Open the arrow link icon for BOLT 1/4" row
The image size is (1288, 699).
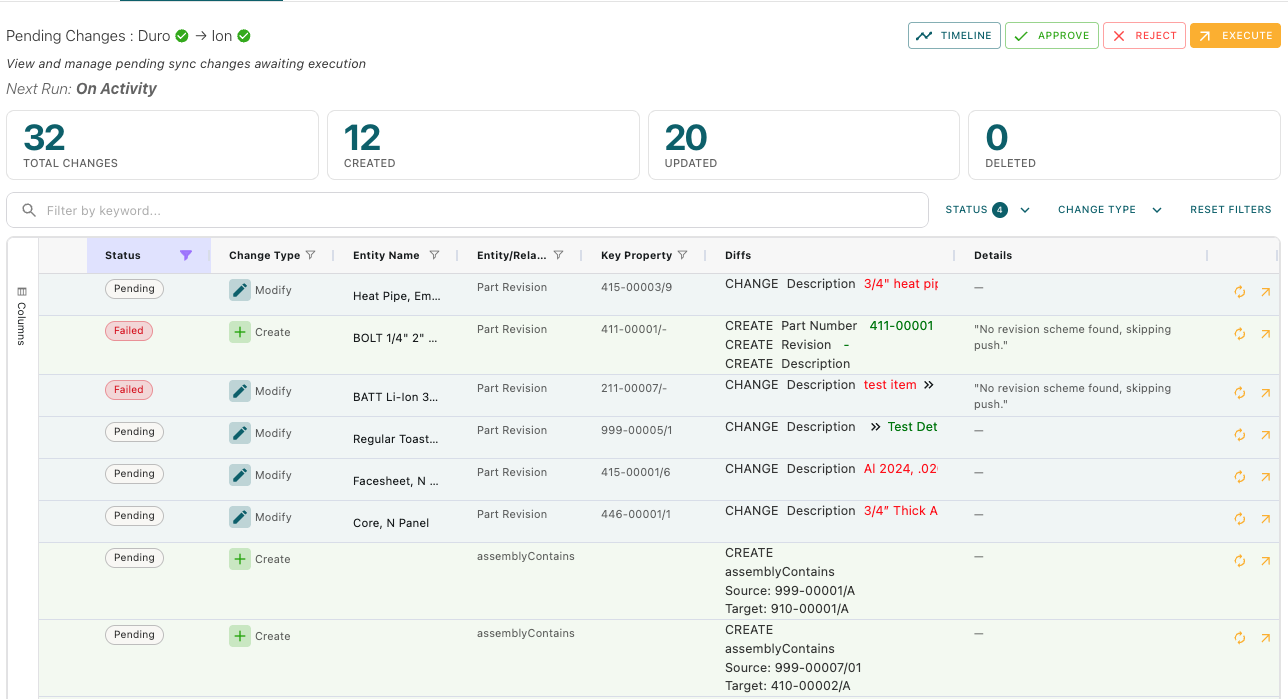click(1265, 334)
